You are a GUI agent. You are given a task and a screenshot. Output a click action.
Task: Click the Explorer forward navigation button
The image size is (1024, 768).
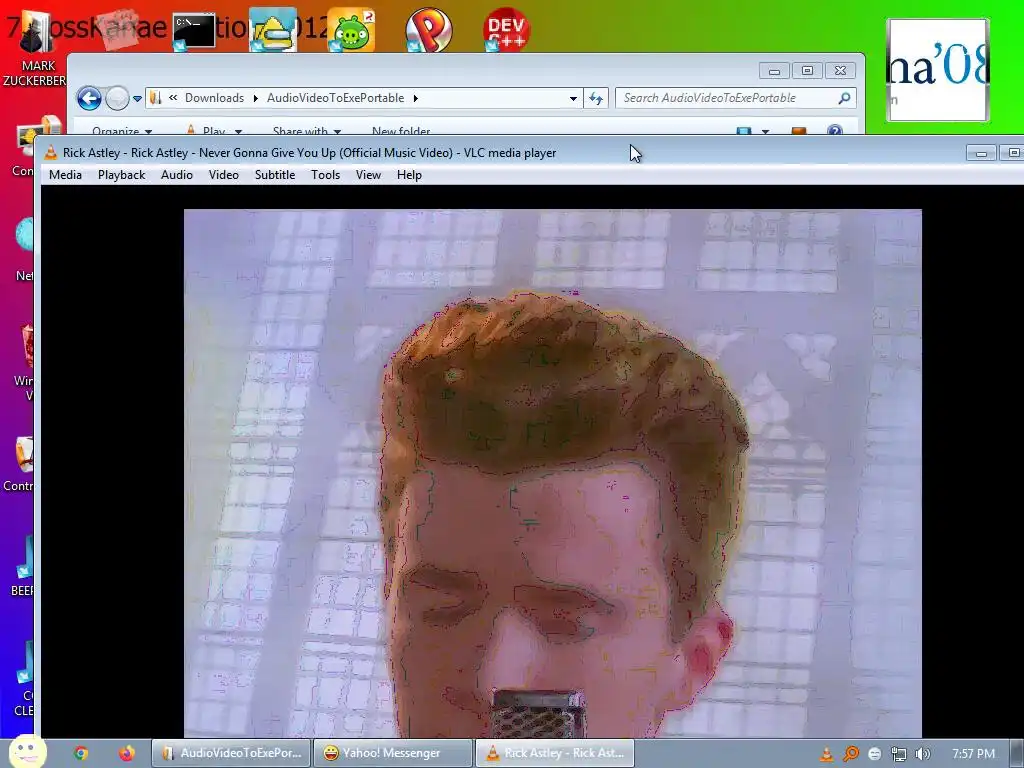click(x=118, y=99)
